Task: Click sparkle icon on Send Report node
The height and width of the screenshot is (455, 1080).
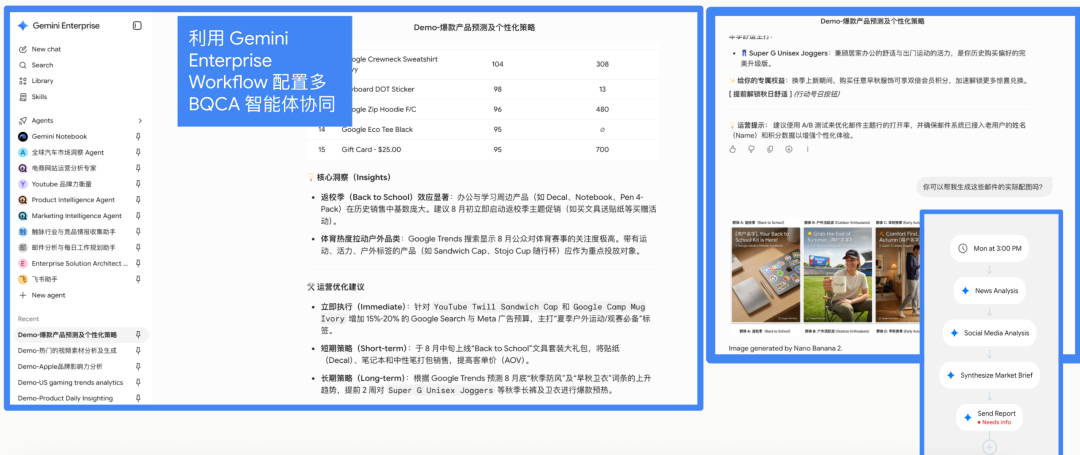Action: pos(967,417)
